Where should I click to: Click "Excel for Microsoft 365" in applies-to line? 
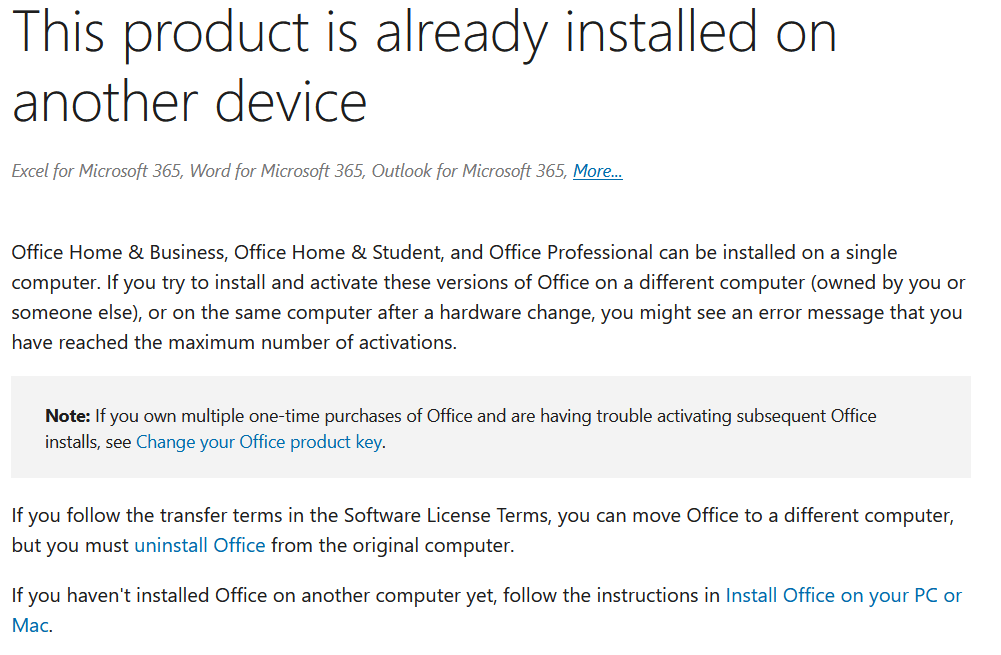96,171
